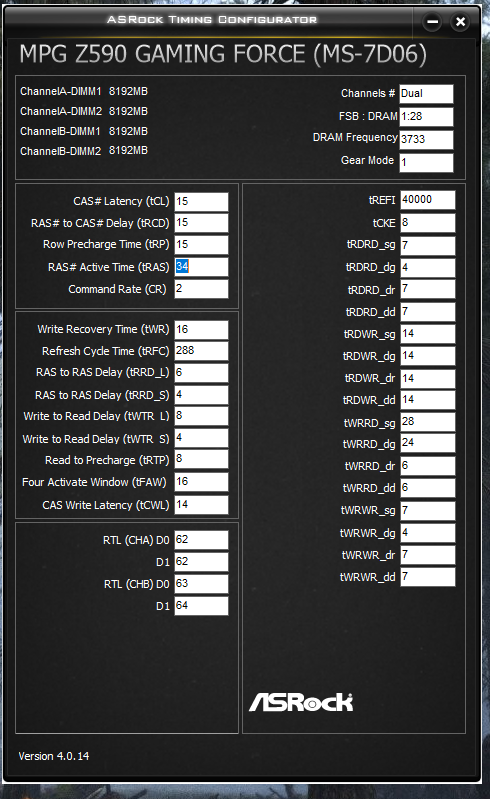Select the Write Recovery Time (tWR) field

pos(201,330)
